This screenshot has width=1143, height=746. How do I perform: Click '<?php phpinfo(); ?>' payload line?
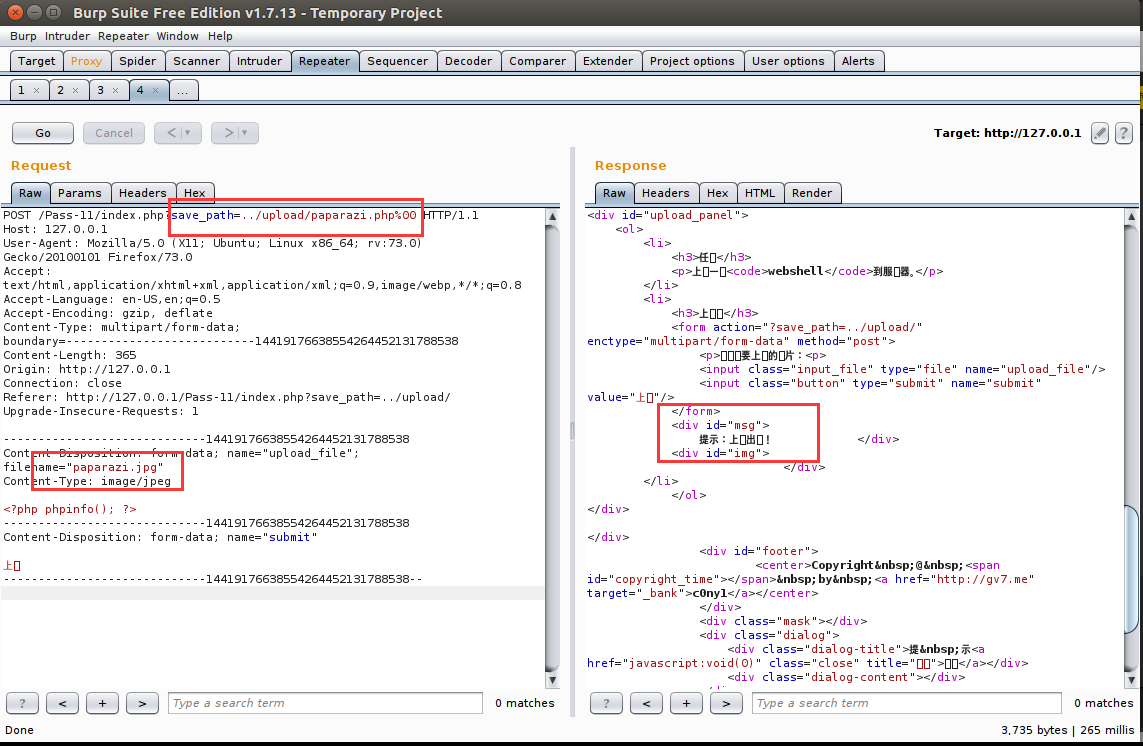(x=70, y=509)
